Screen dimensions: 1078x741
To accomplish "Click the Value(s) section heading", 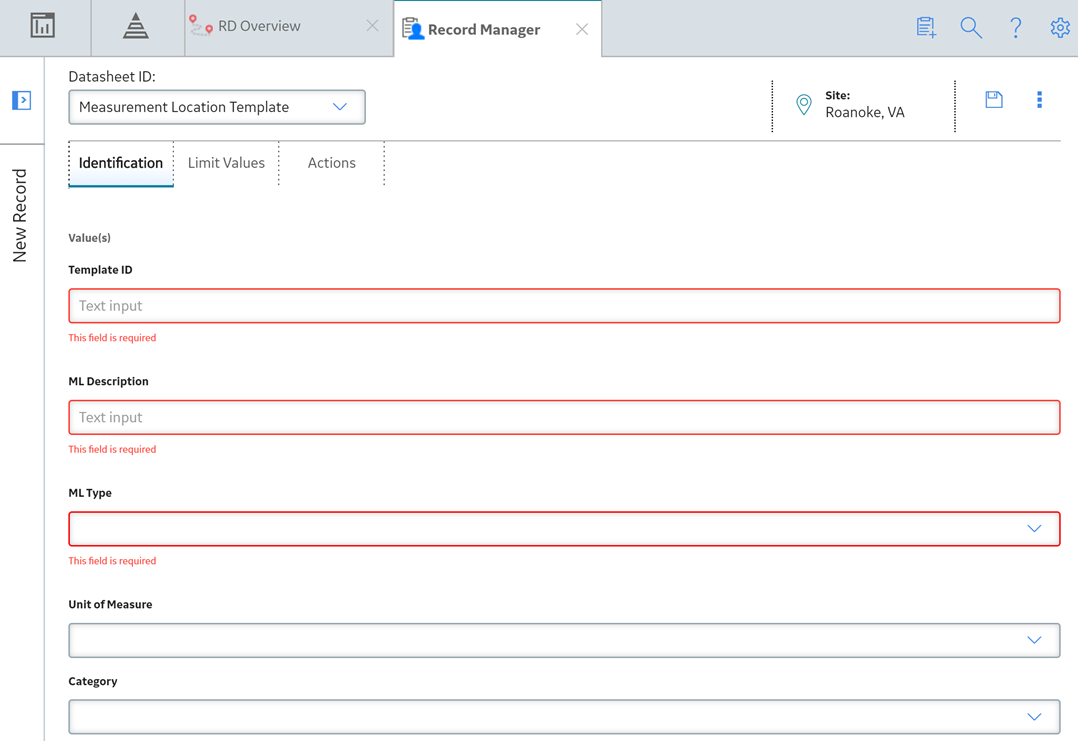I will coord(89,238).
